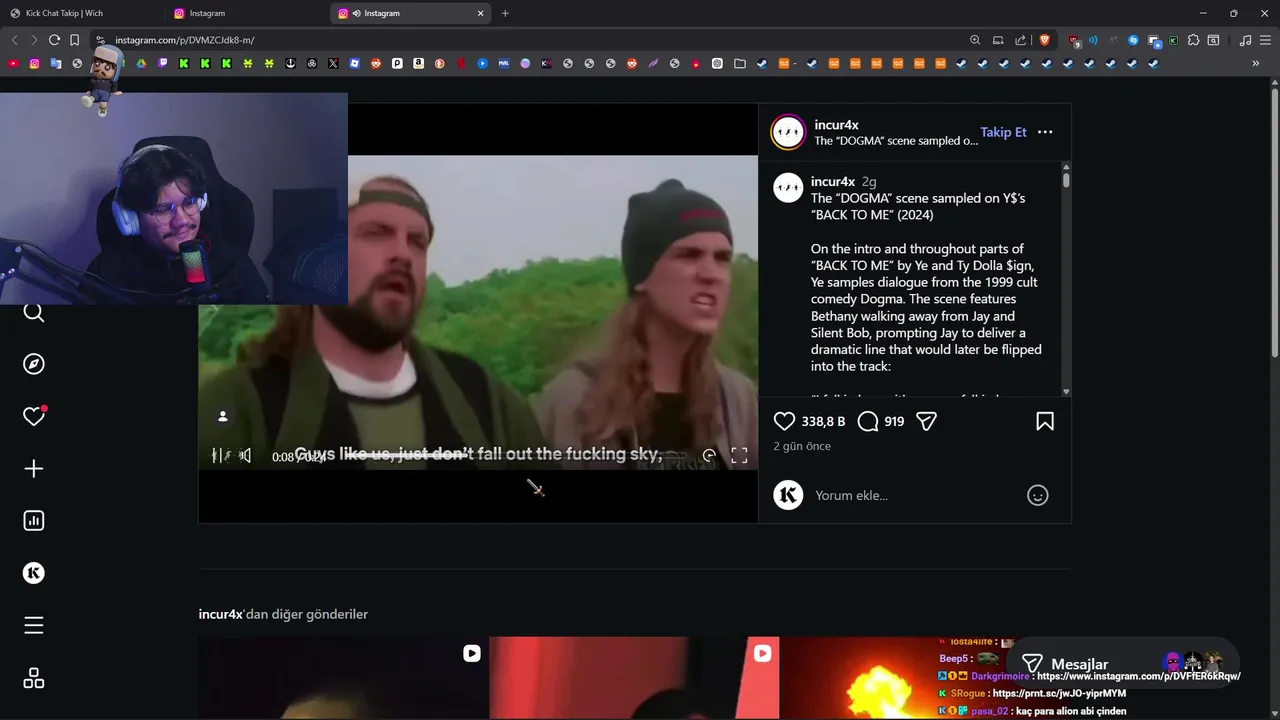
Task: Open the Explore compass in the sidebar
Action: (x=34, y=364)
